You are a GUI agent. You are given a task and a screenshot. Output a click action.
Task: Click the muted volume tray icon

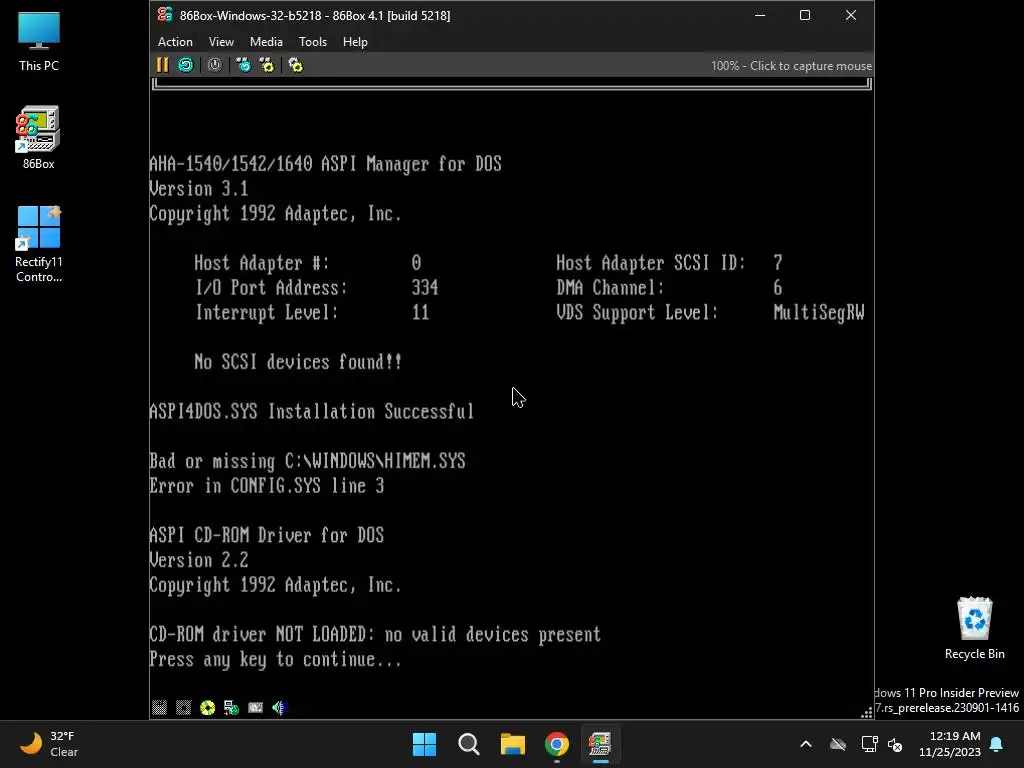895,744
